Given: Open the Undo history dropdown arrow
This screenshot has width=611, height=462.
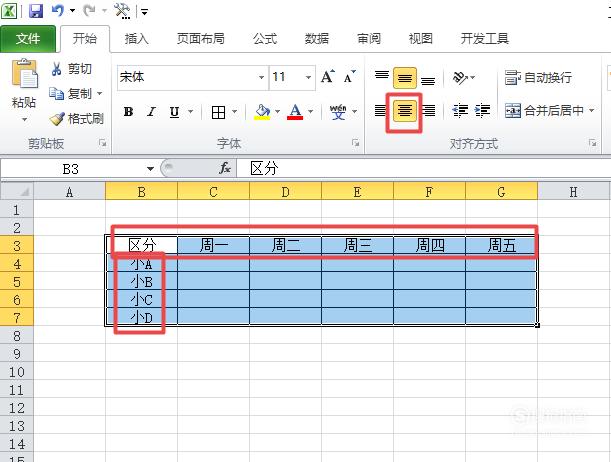Looking at the screenshot, I should pyautogui.click(x=72, y=11).
